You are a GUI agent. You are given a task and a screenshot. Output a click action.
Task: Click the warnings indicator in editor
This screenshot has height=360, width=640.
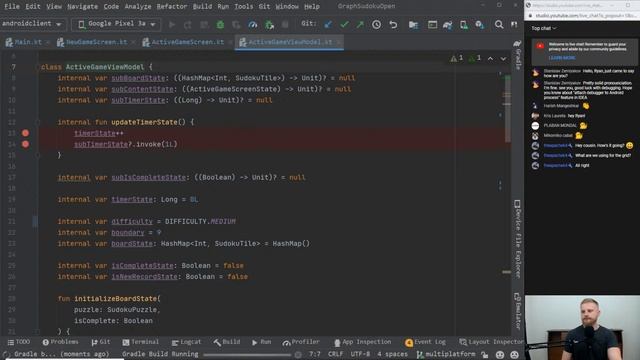(x=457, y=58)
